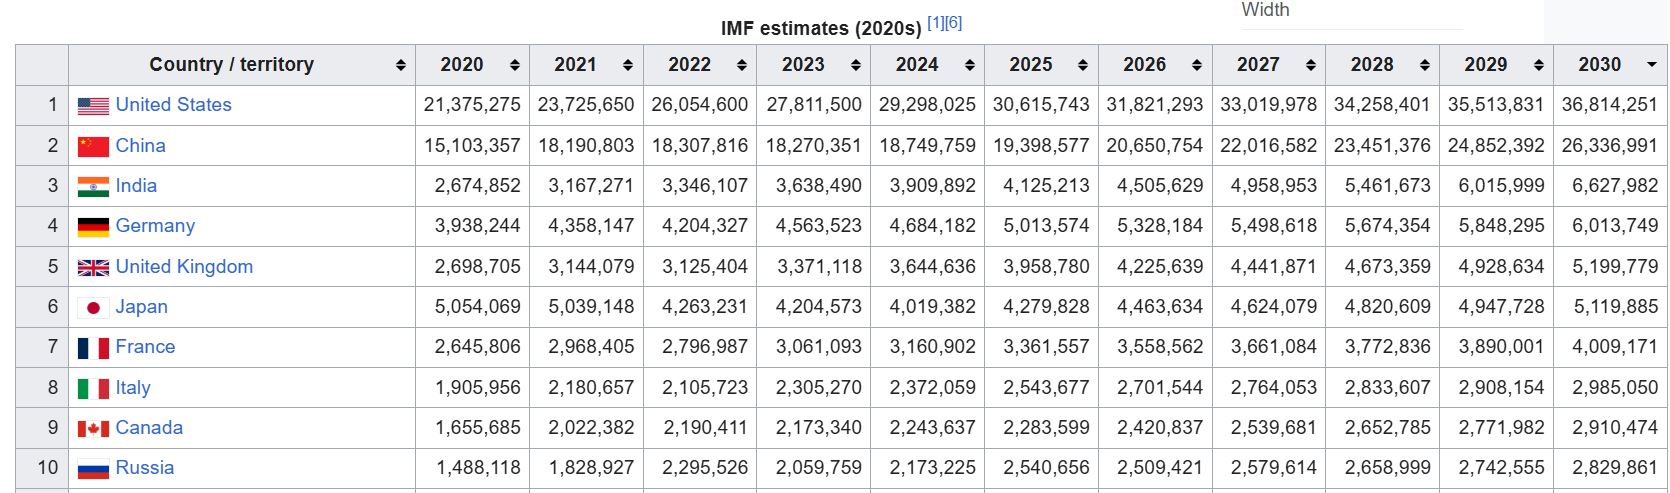Viewport: 1670px width, 493px height.
Task: Click the Russia flag icon
Action: 93,469
